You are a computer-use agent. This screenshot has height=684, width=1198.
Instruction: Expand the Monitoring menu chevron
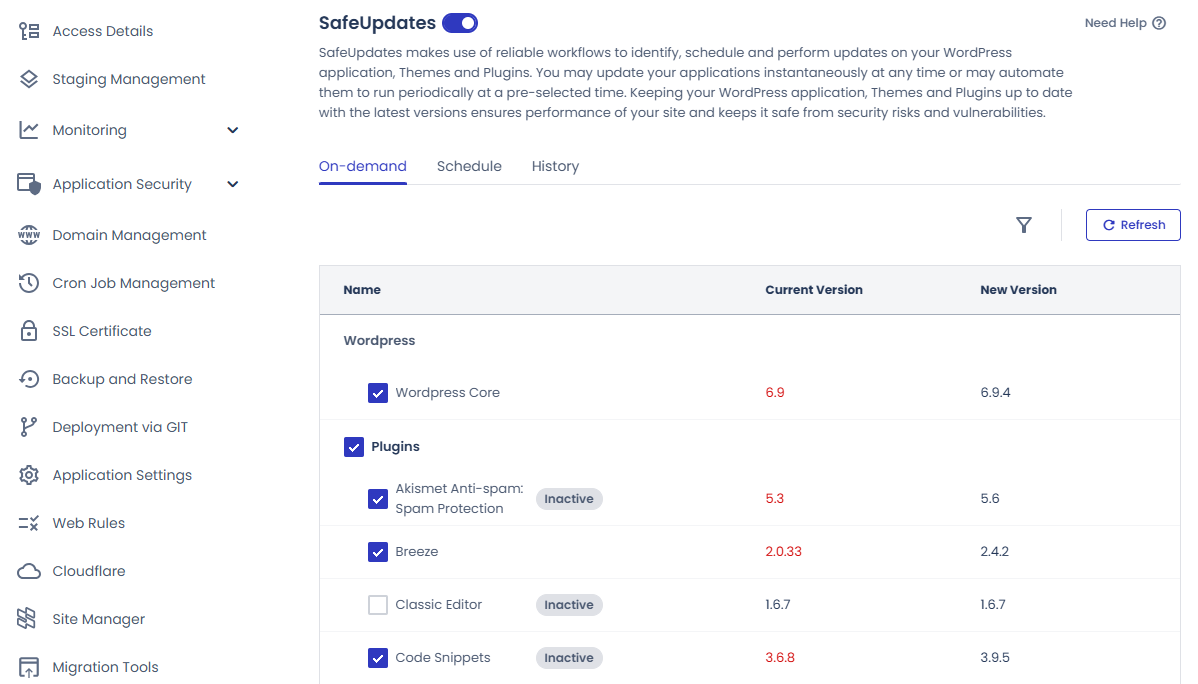click(x=233, y=130)
